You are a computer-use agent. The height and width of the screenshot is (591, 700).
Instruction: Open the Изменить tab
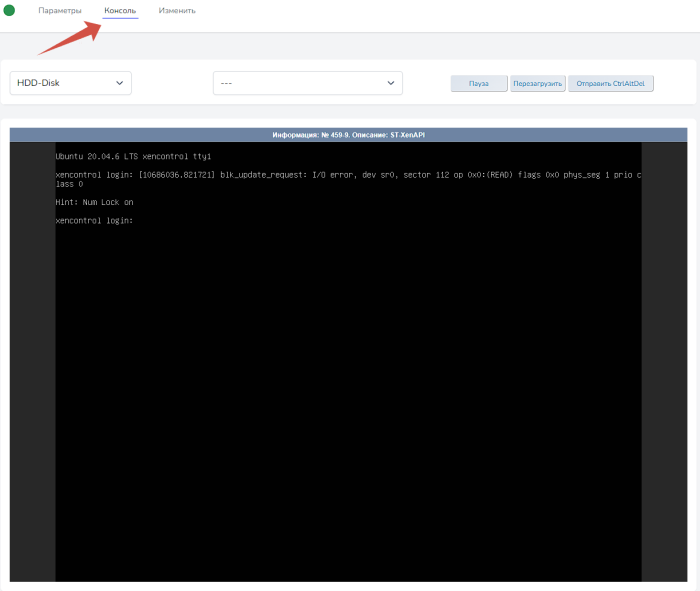[177, 11]
